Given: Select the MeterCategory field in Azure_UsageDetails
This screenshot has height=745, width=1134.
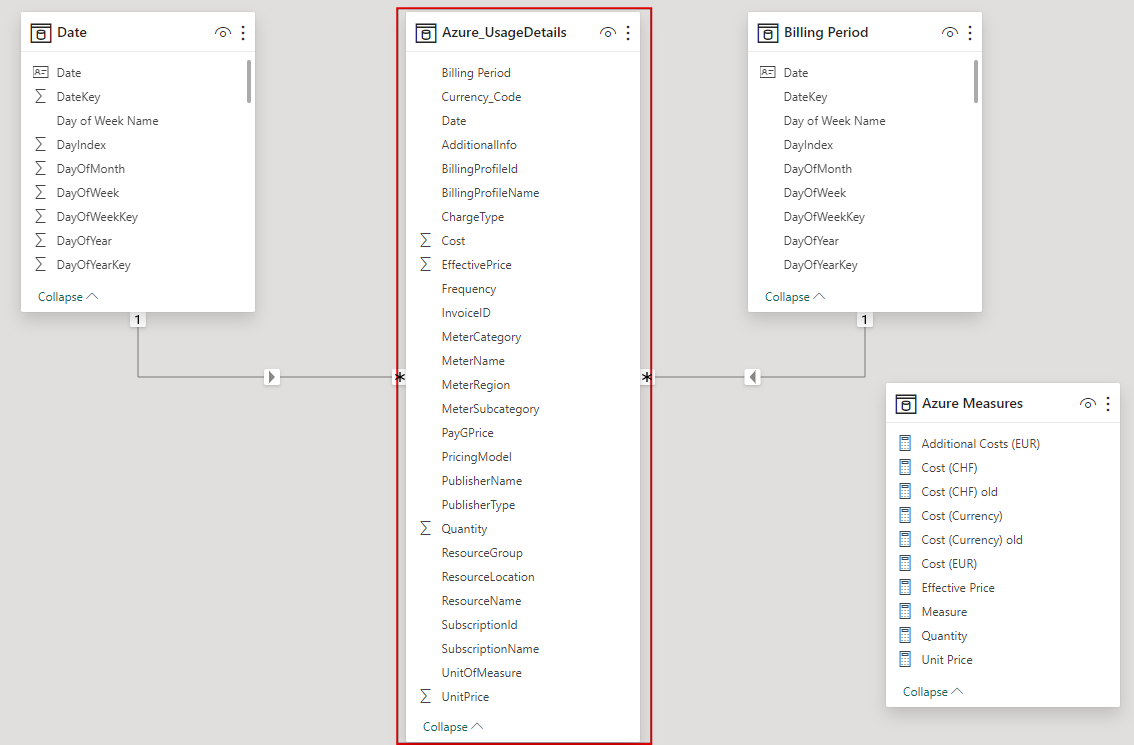Looking at the screenshot, I should [x=481, y=337].
